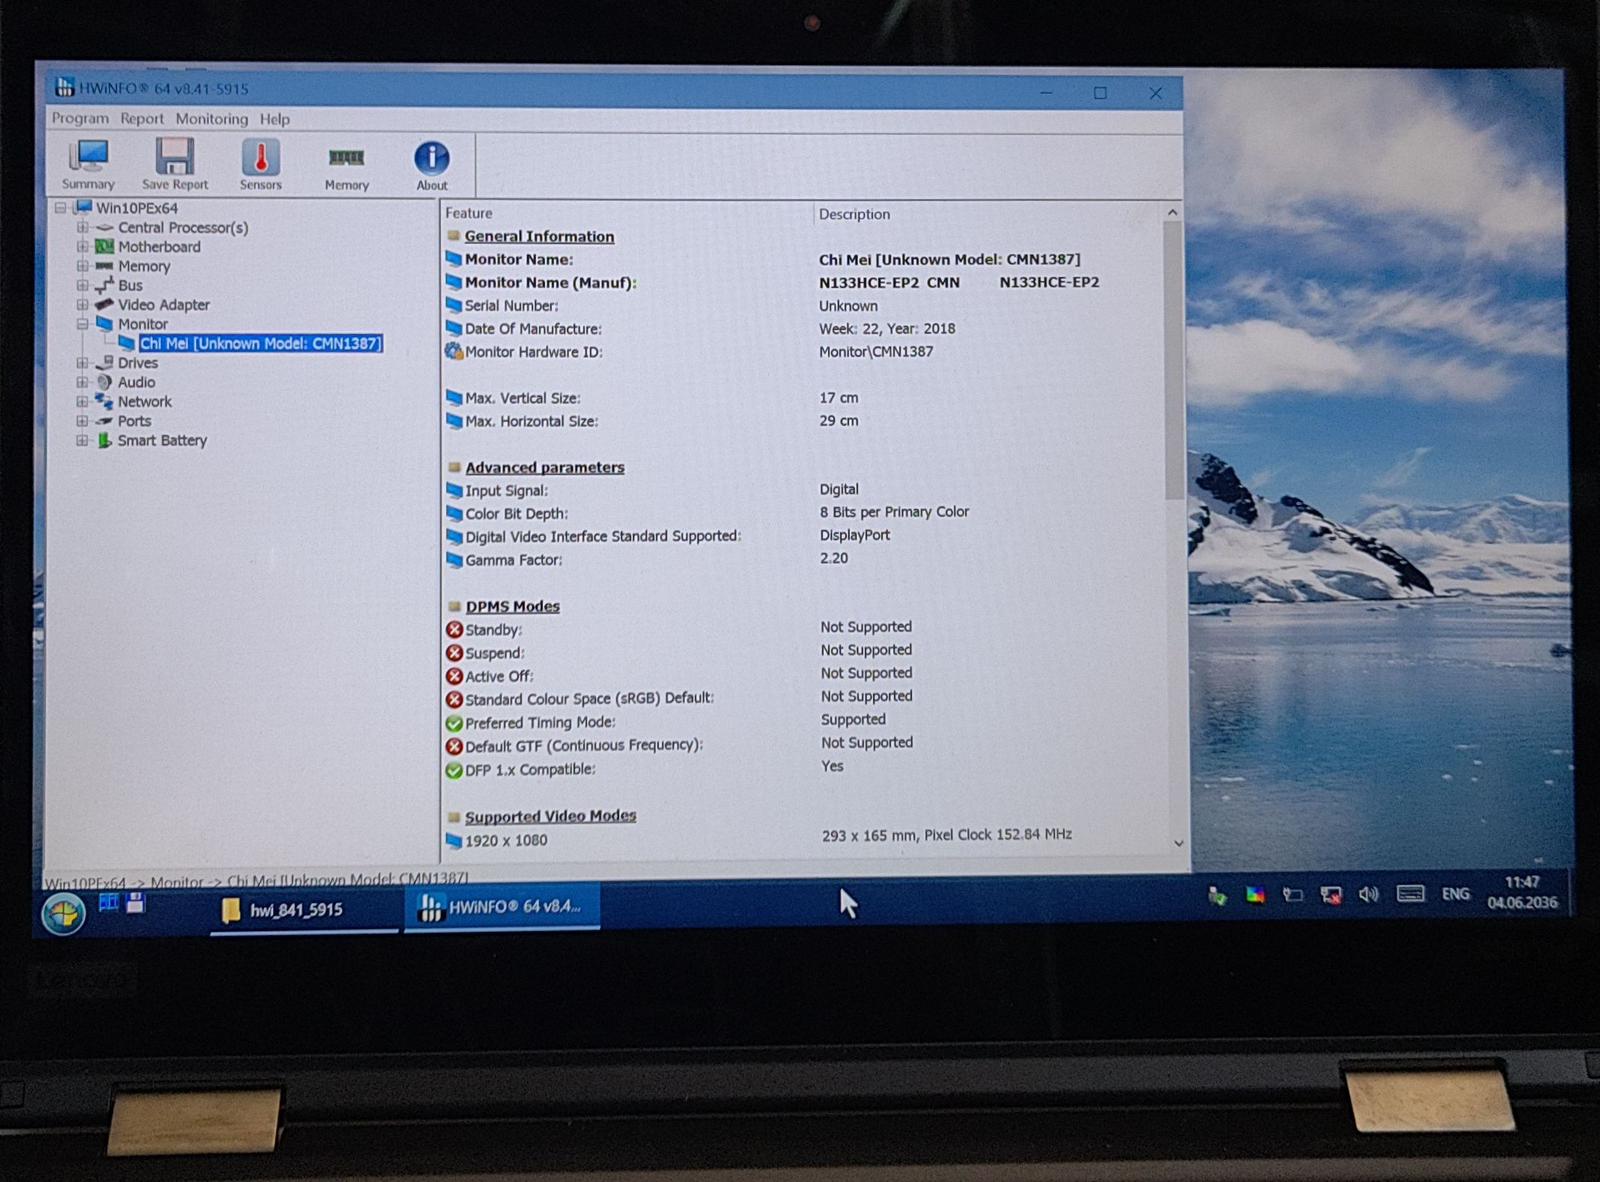Click the colorful display tray icon
The height and width of the screenshot is (1182, 1600).
[1255, 895]
